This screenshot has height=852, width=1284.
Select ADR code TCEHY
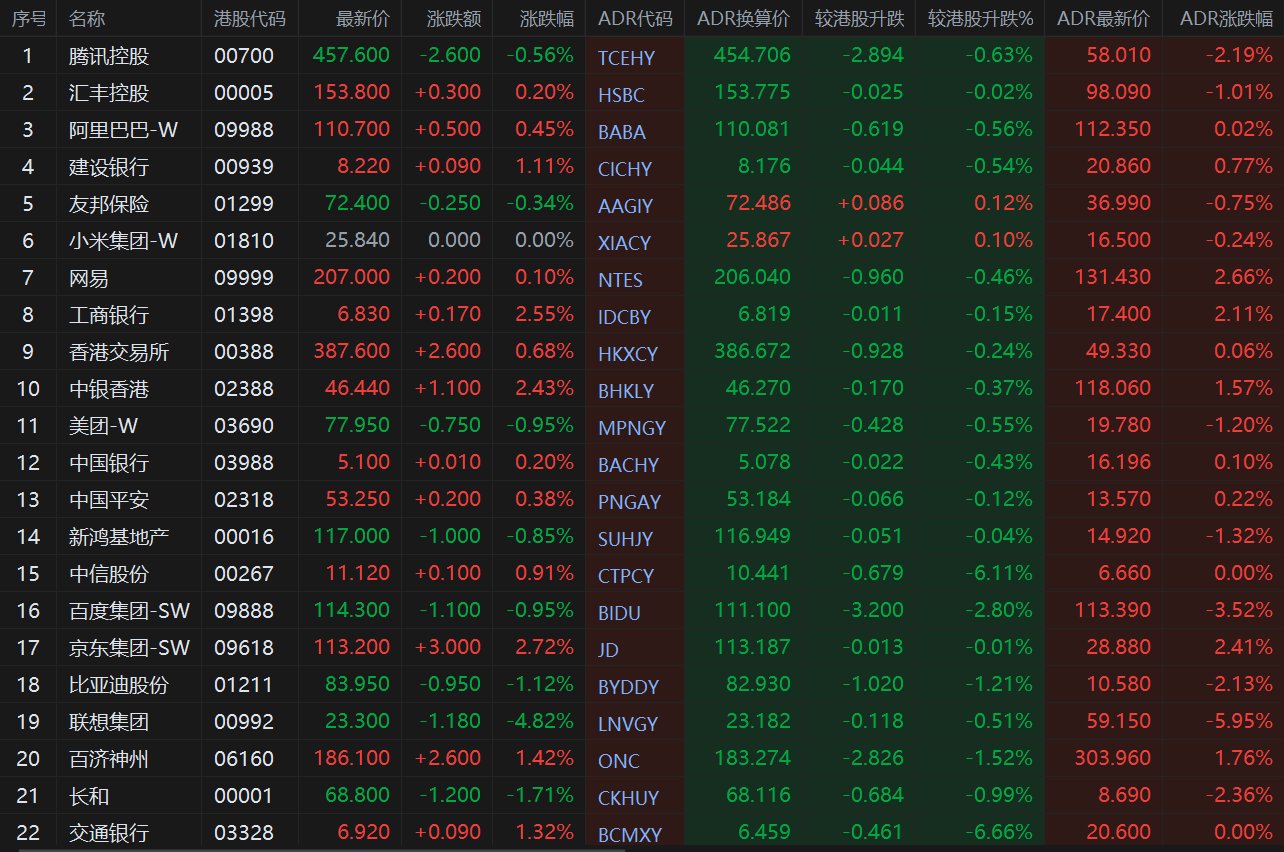coord(626,58)
